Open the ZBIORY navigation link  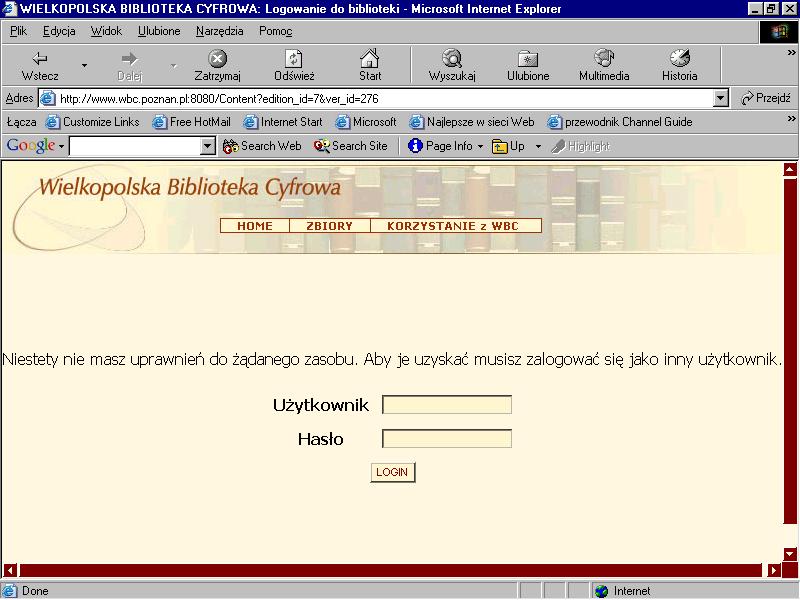point(330,226)
